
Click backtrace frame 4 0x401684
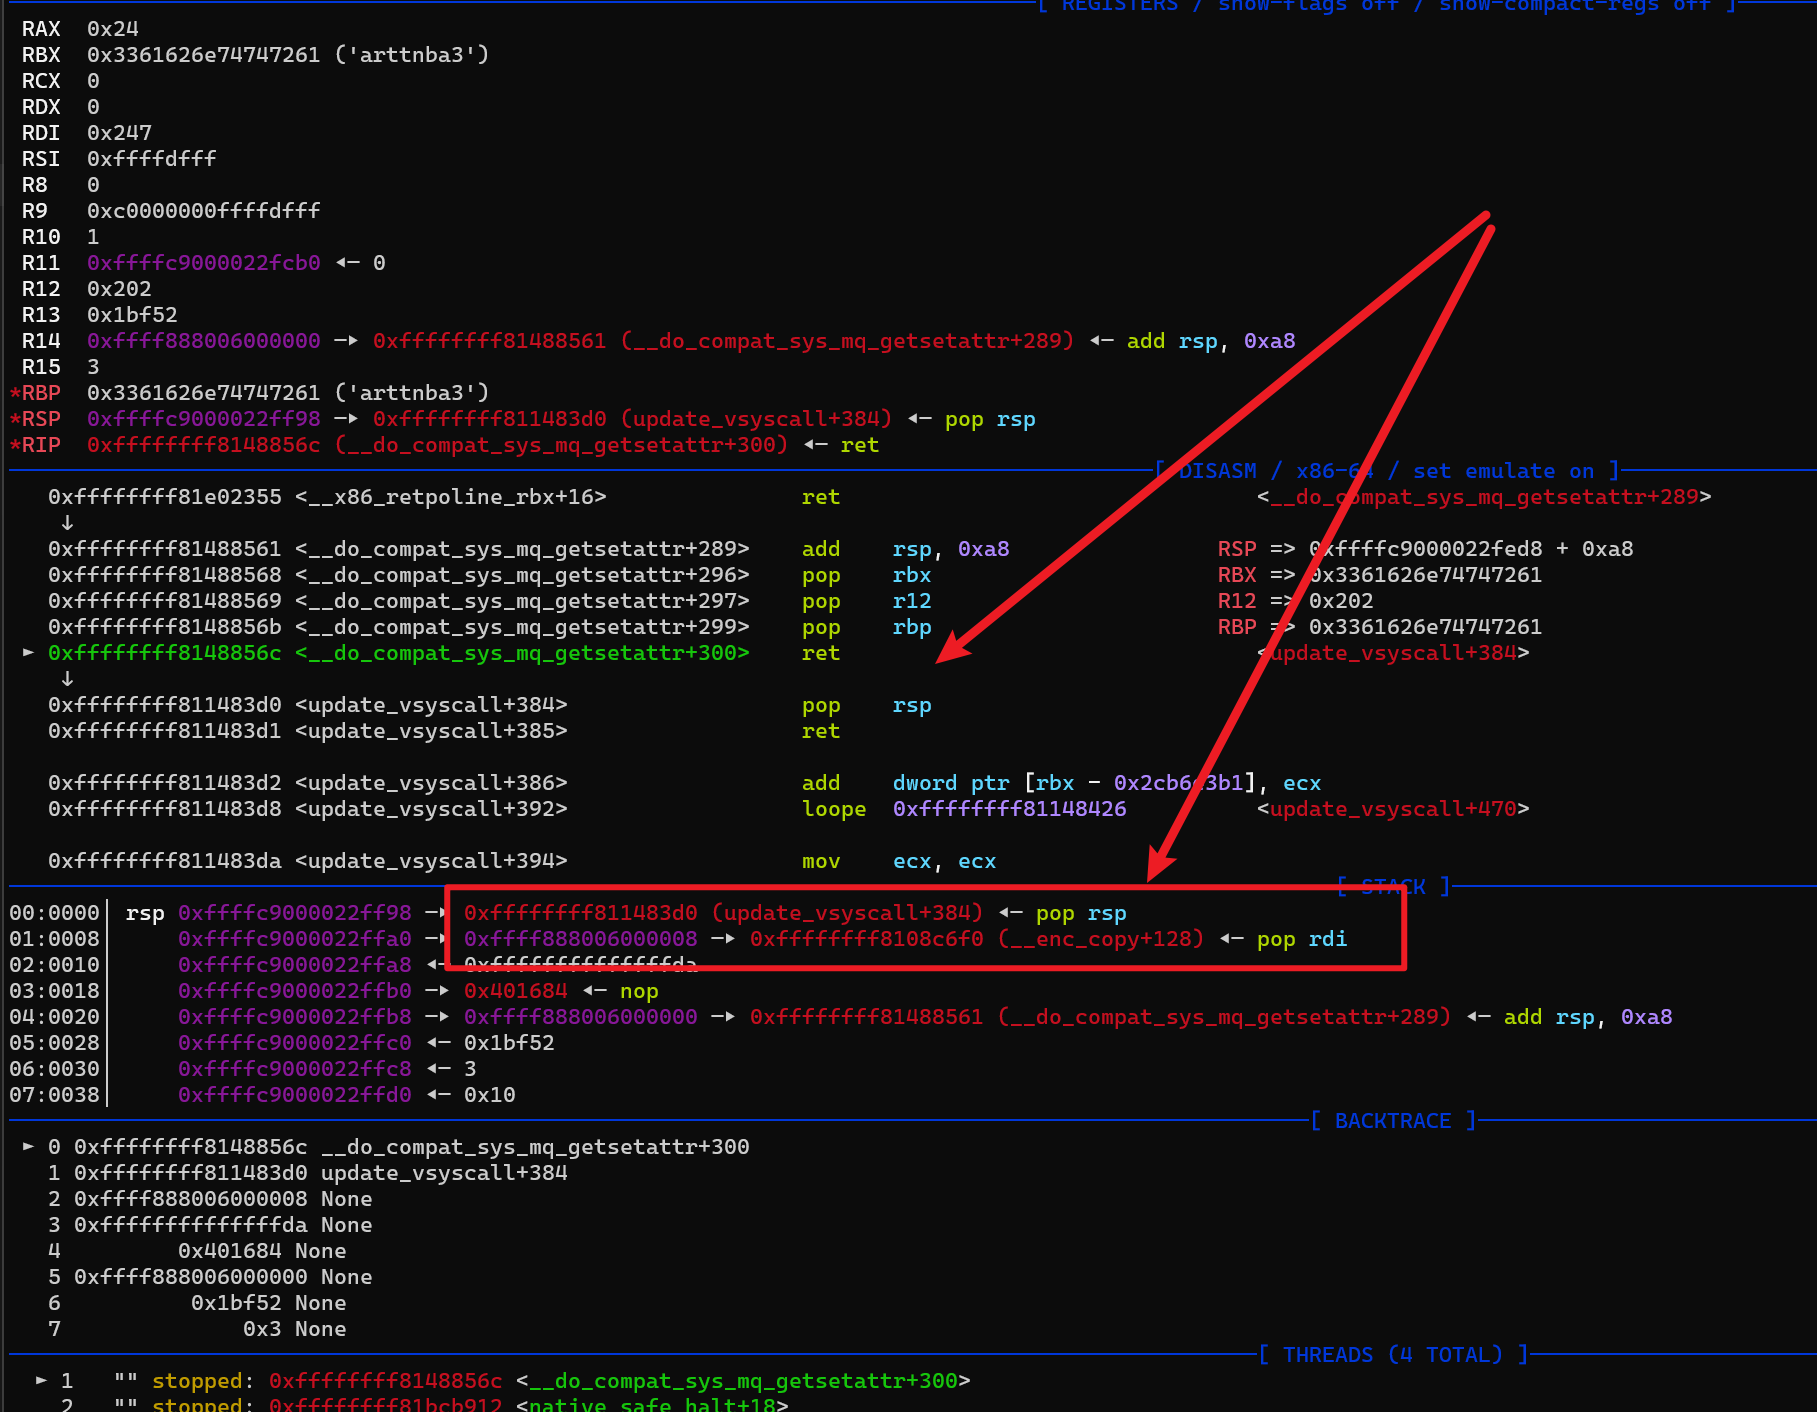tap(197, 1251)
